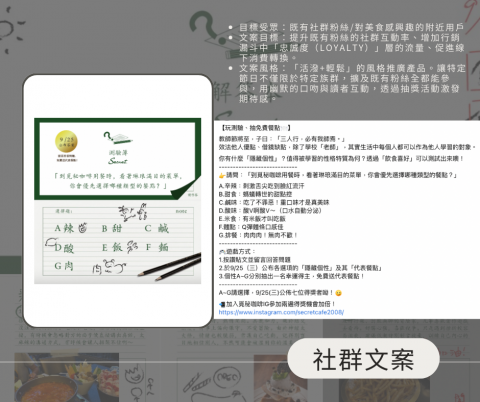Click the sentence starting "你有什麼「隱藏個性」"
Screen dimensions: 480x402
[341, 159]
